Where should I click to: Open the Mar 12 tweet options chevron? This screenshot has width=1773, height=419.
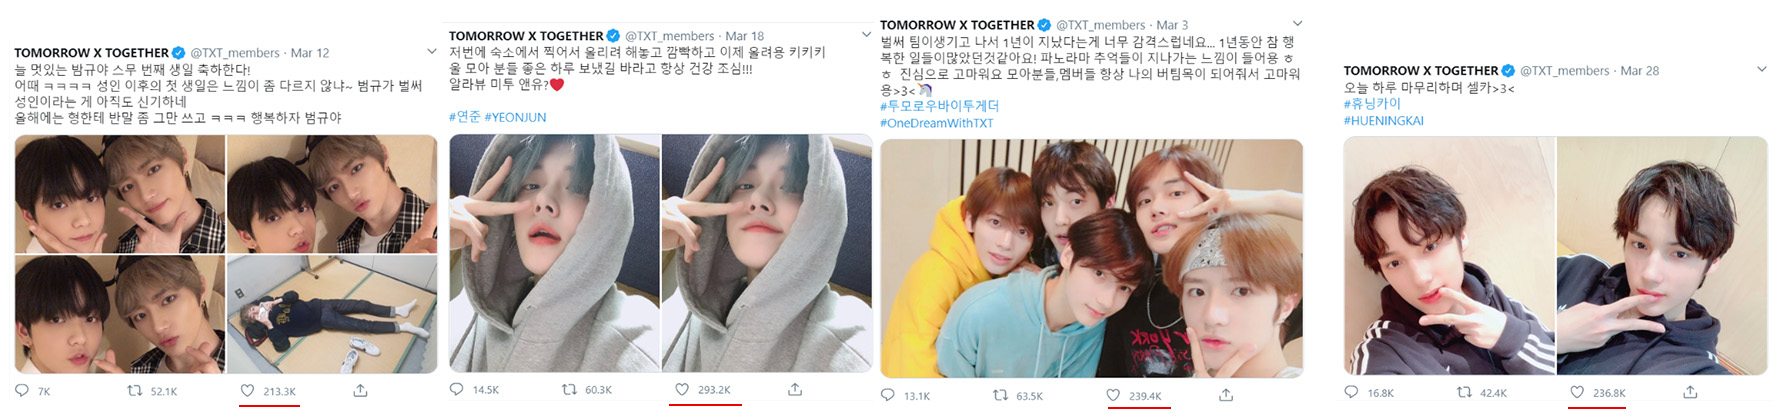432,51
